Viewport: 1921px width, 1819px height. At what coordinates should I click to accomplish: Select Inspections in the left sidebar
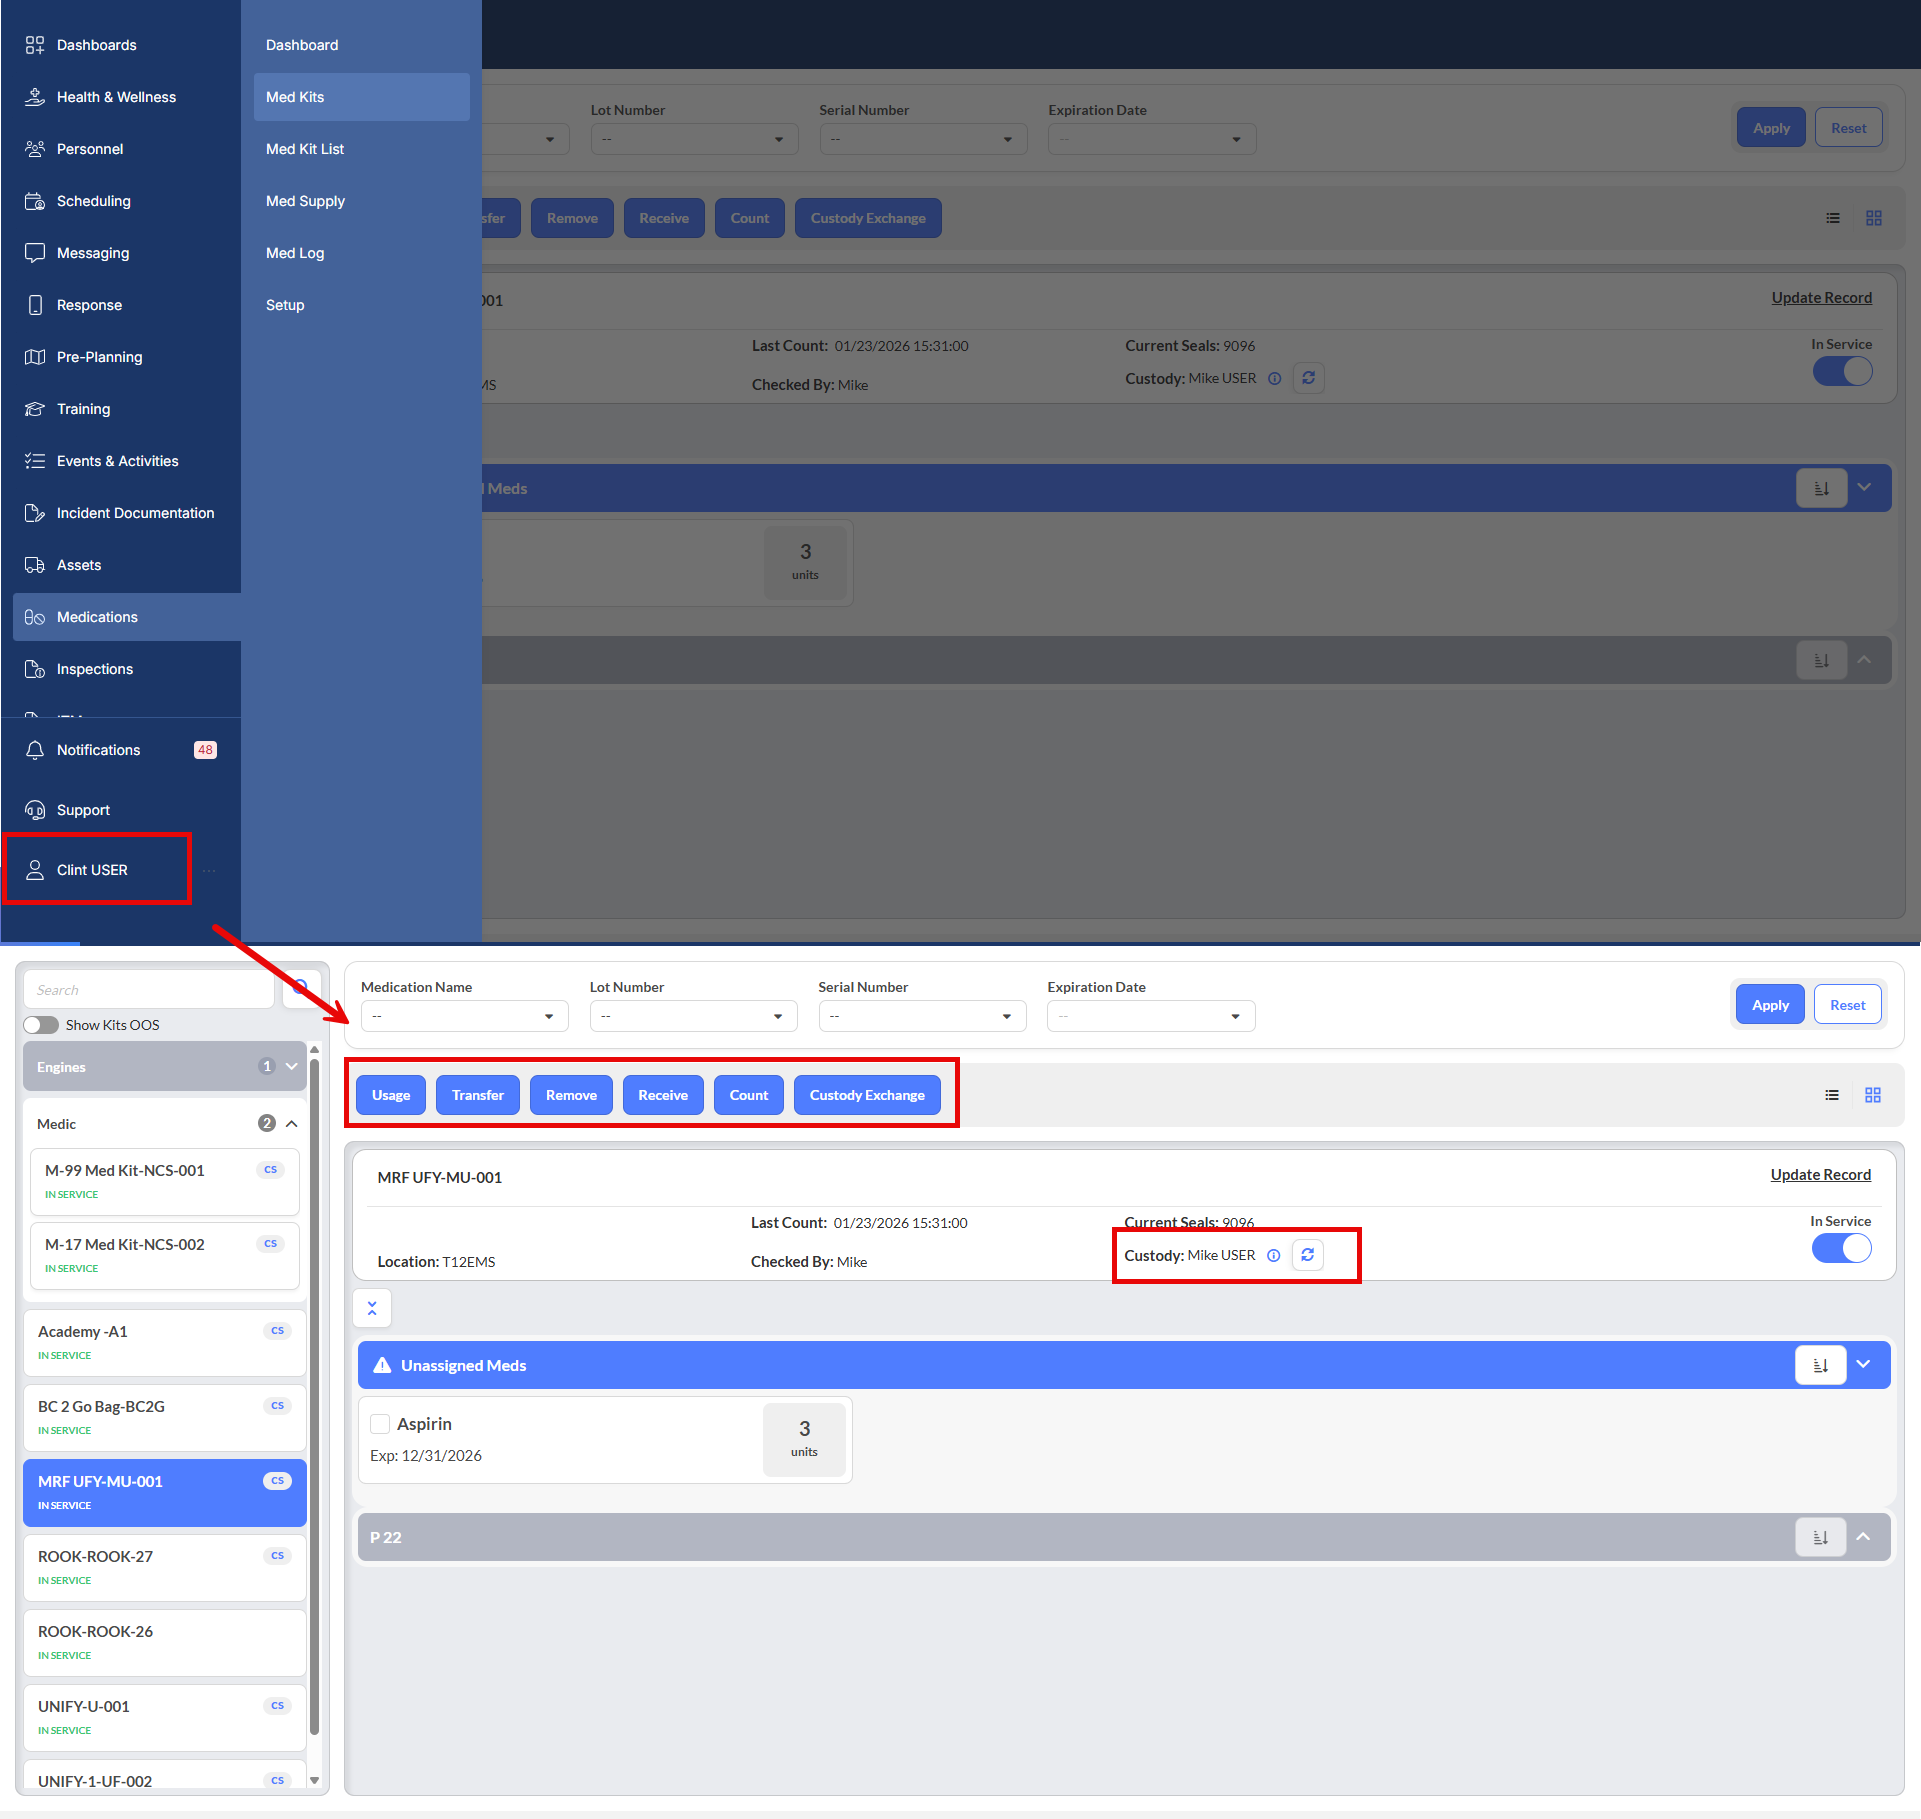pyautogui.click(x=95, y=669)
